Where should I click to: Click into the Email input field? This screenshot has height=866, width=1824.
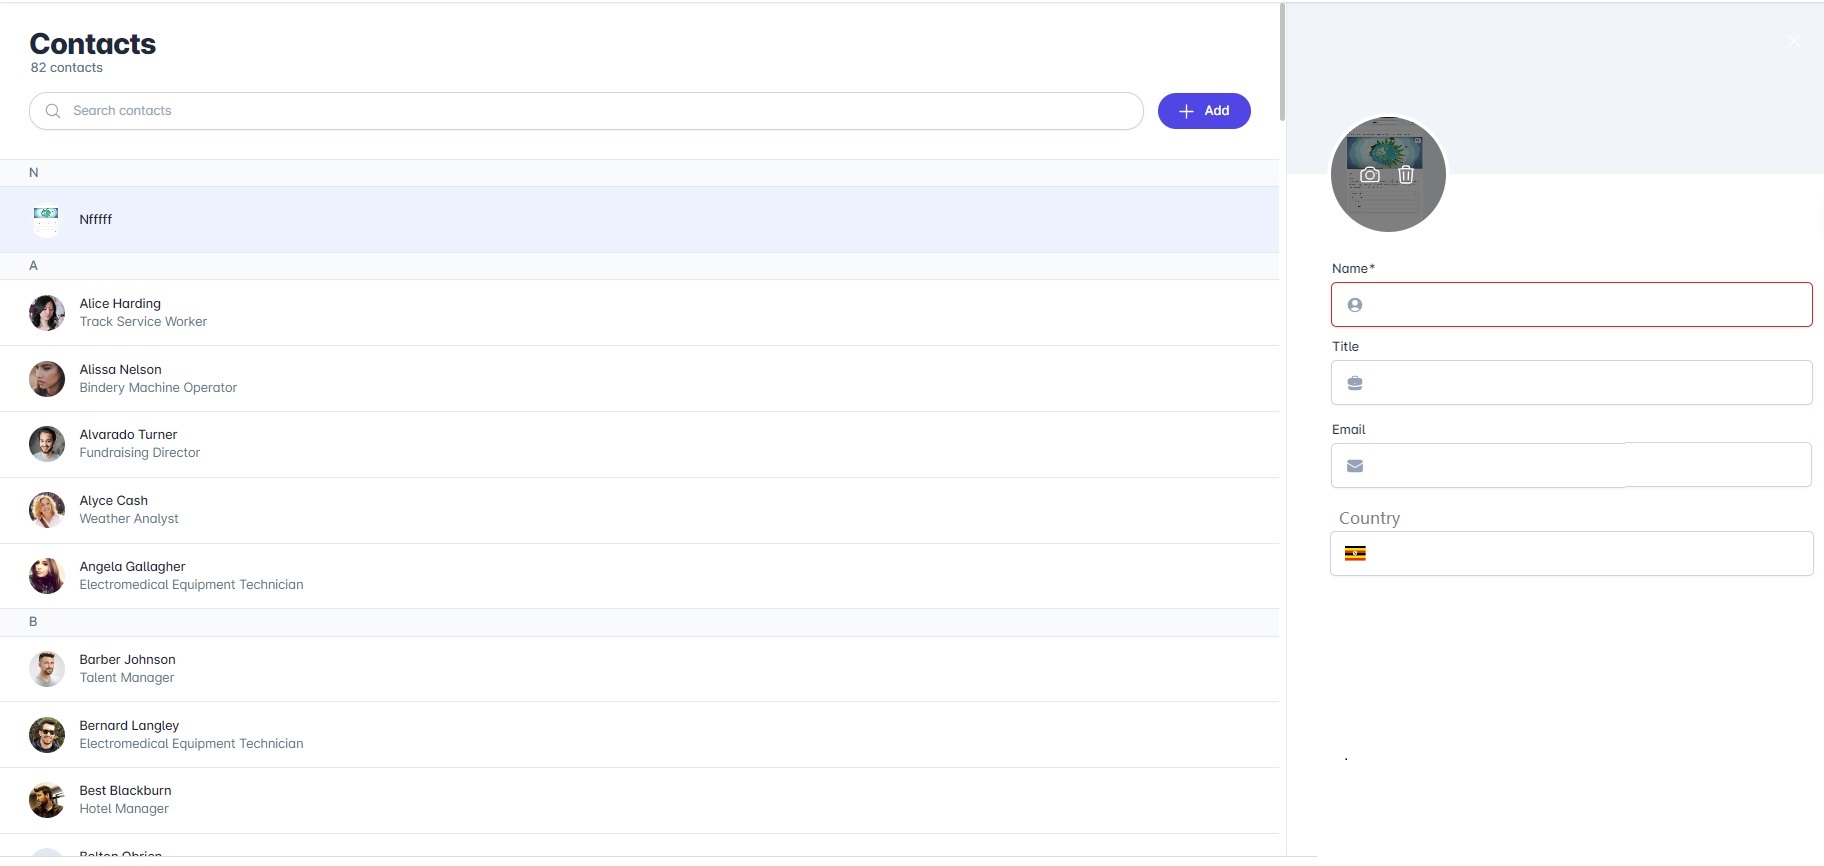pos(1585,466)
